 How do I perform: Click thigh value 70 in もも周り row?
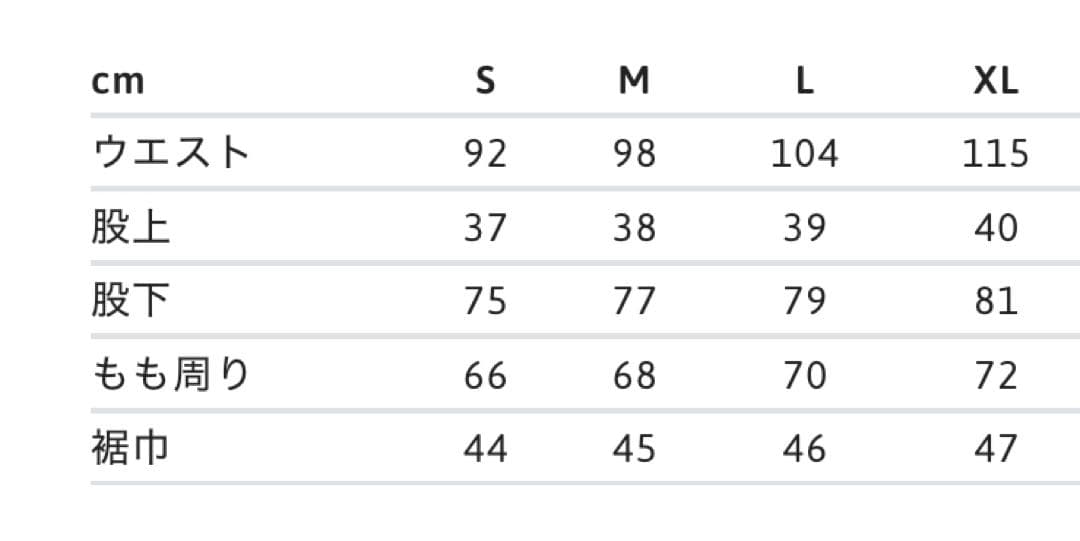click(x=805, y=375)
